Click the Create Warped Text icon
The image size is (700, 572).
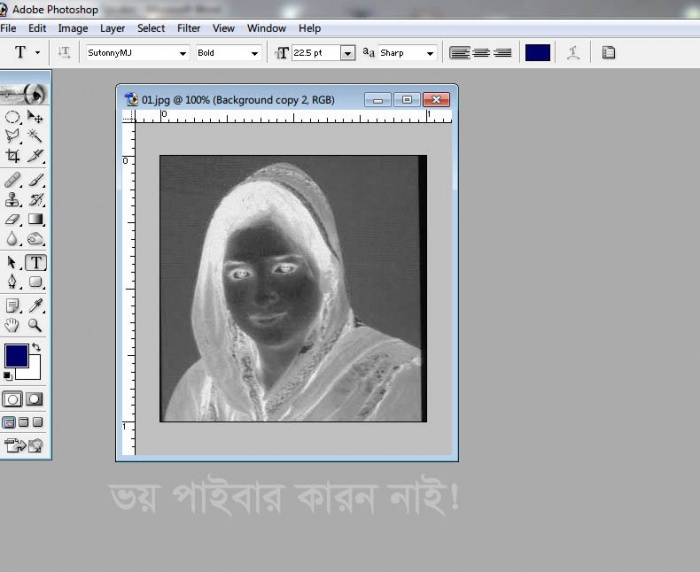point(573,52)
